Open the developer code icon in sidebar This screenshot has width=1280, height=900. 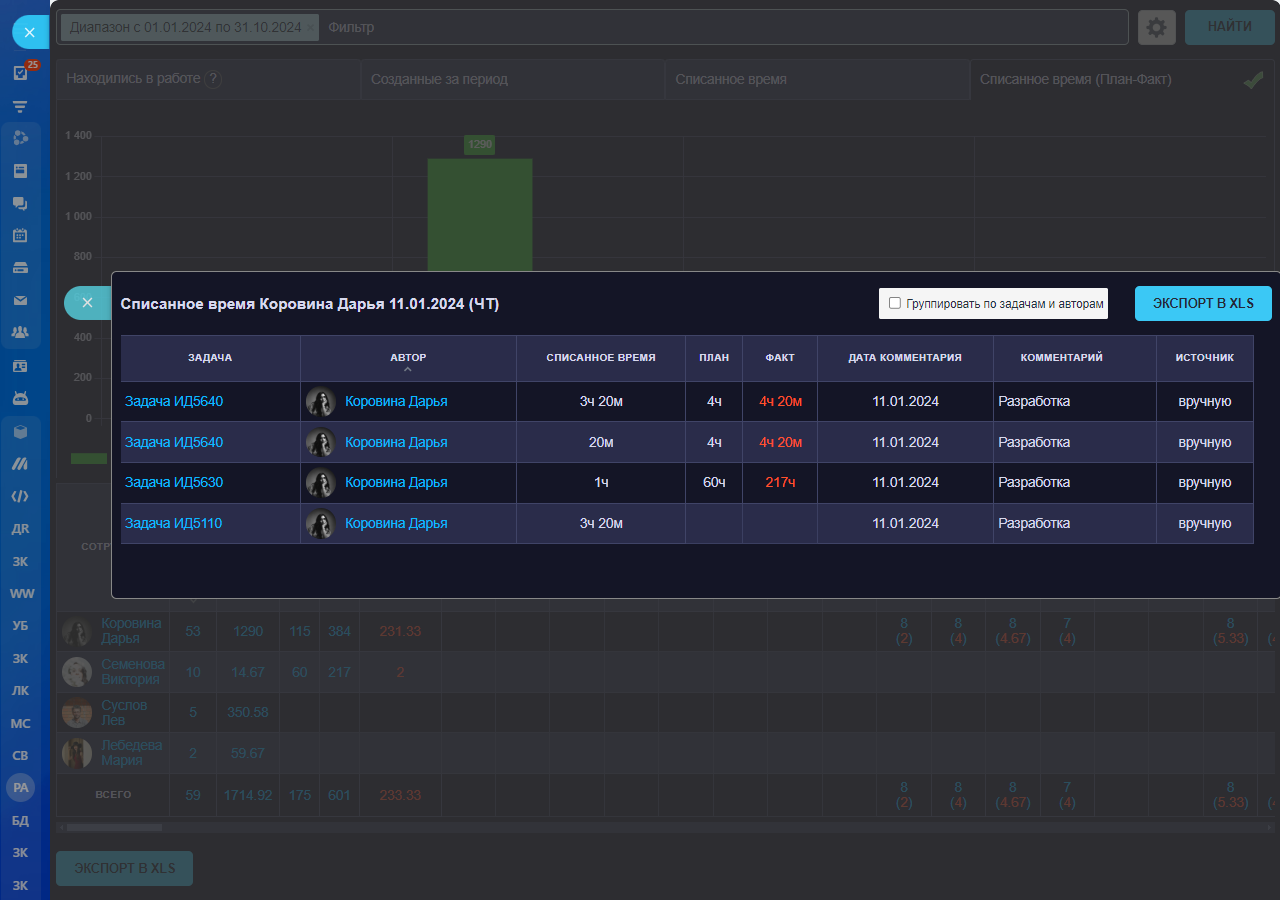(x=20, y=496)
